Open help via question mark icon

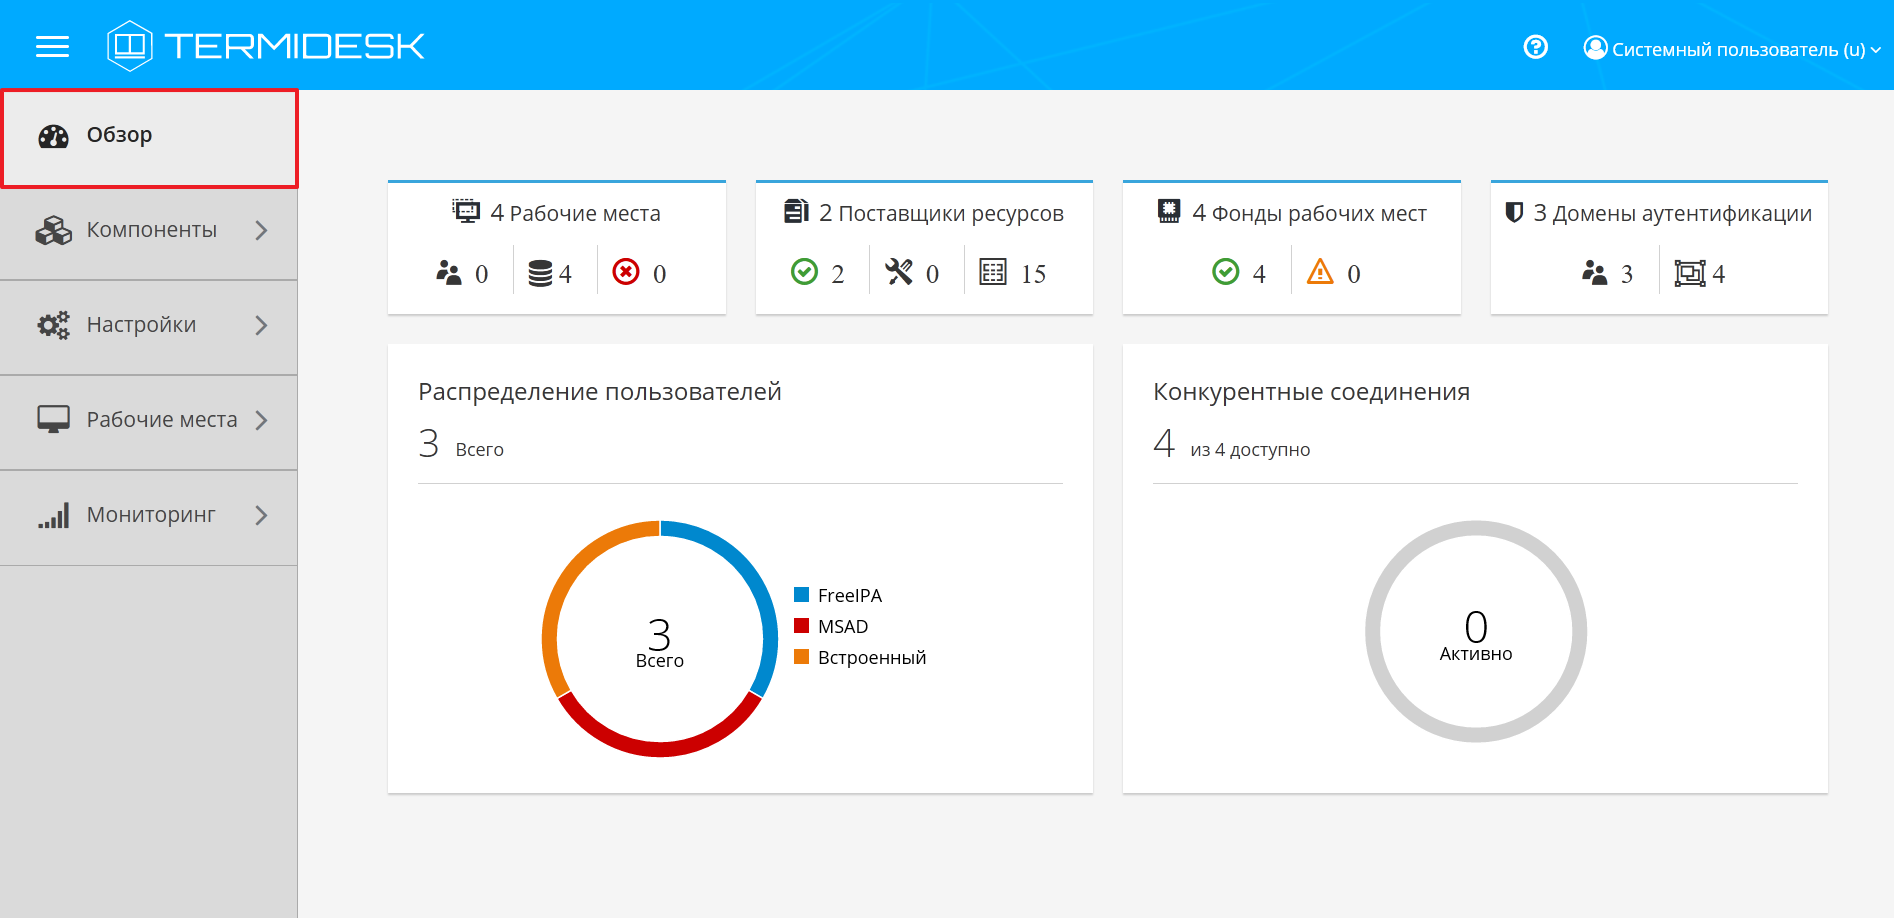(1535, 47)
